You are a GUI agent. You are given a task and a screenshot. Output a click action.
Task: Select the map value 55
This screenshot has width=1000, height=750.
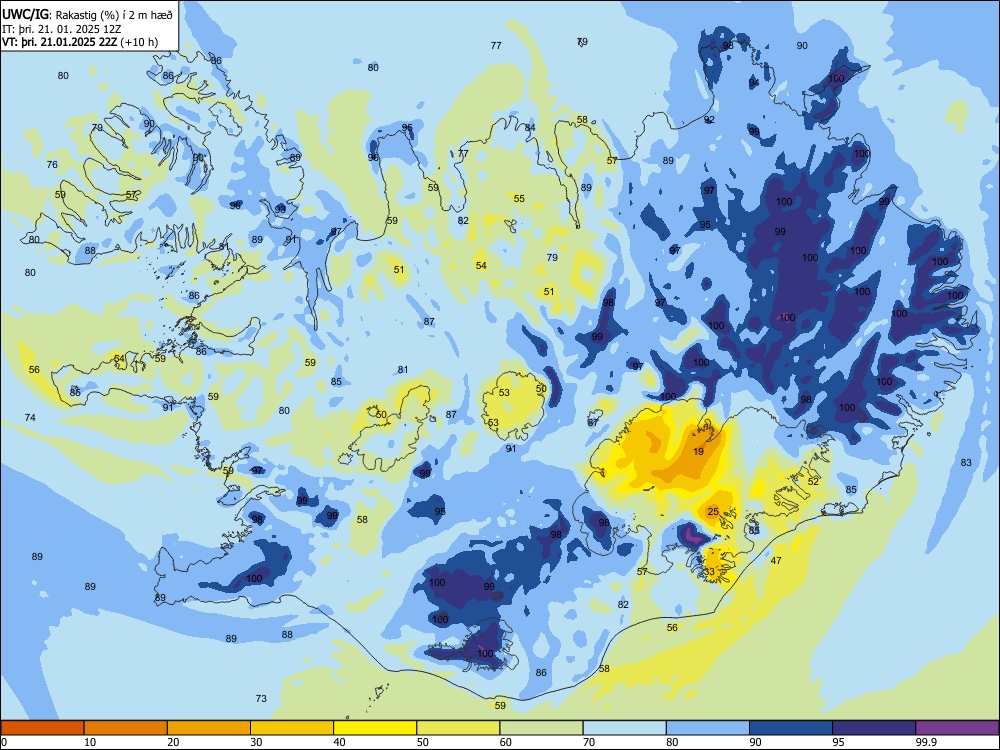pyautogui.click(x=519, y=199)
